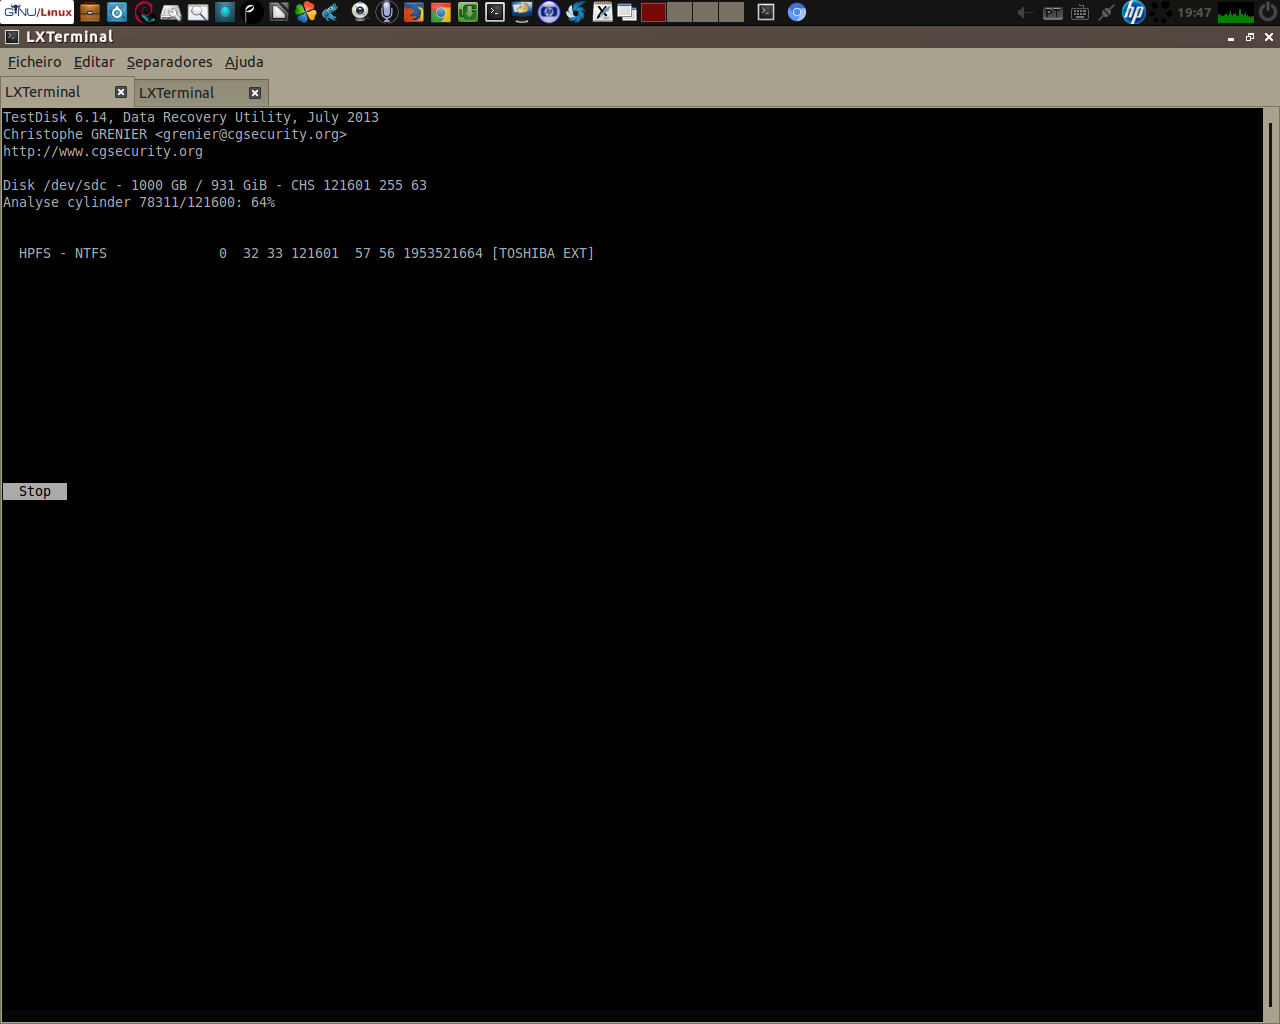Viewport: 1280px width, 1024px height.
Task: Maximize or restore the LXTerminal window
Action: (x=1250, y=37)
